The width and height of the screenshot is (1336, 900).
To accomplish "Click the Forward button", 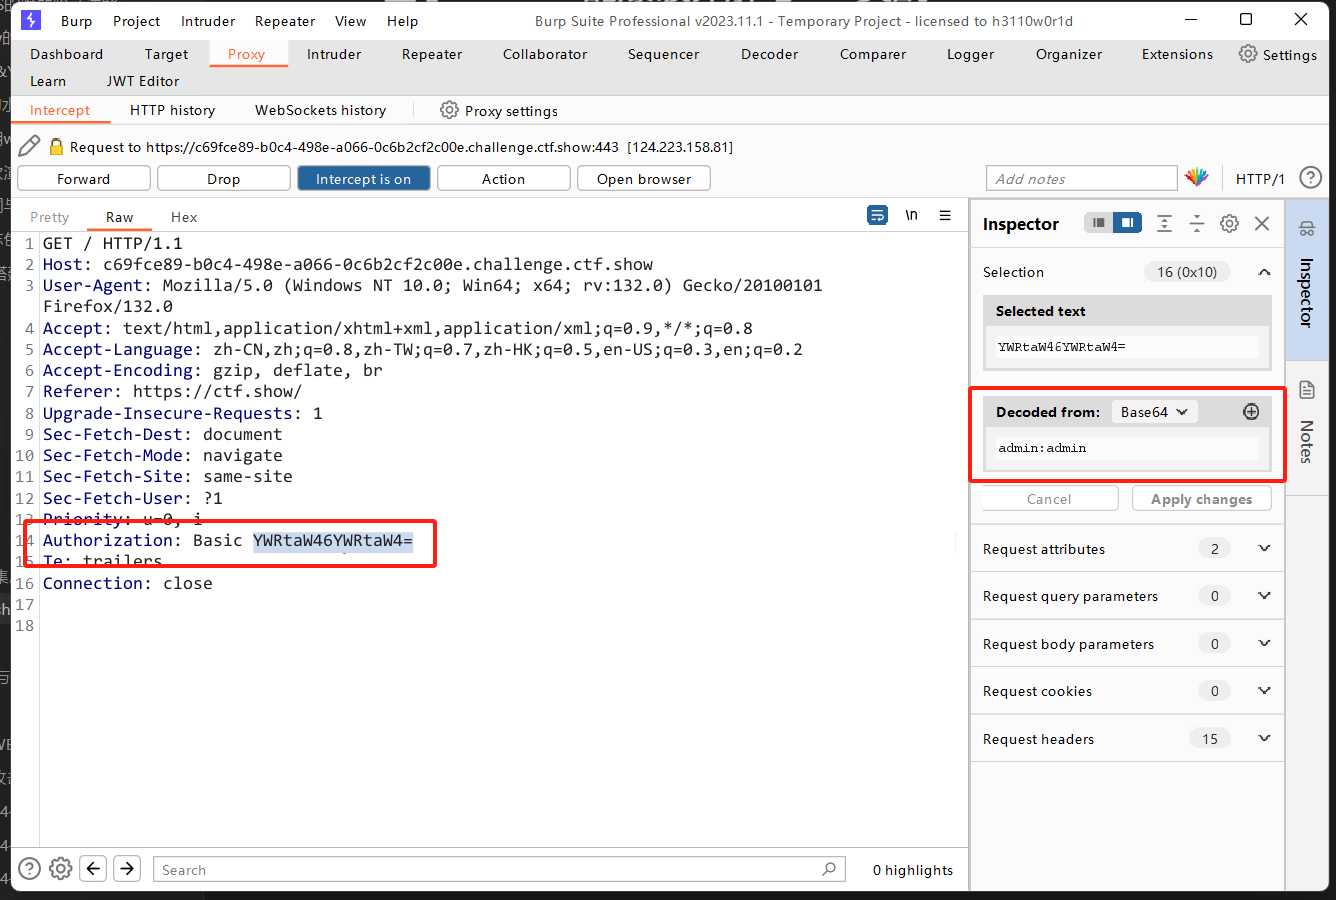I will pos(84,178).
